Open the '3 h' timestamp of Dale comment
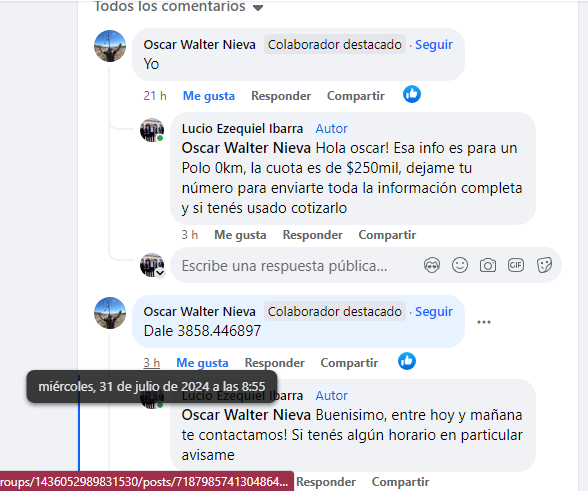This screenshot has width=588, height=491. 152,363
